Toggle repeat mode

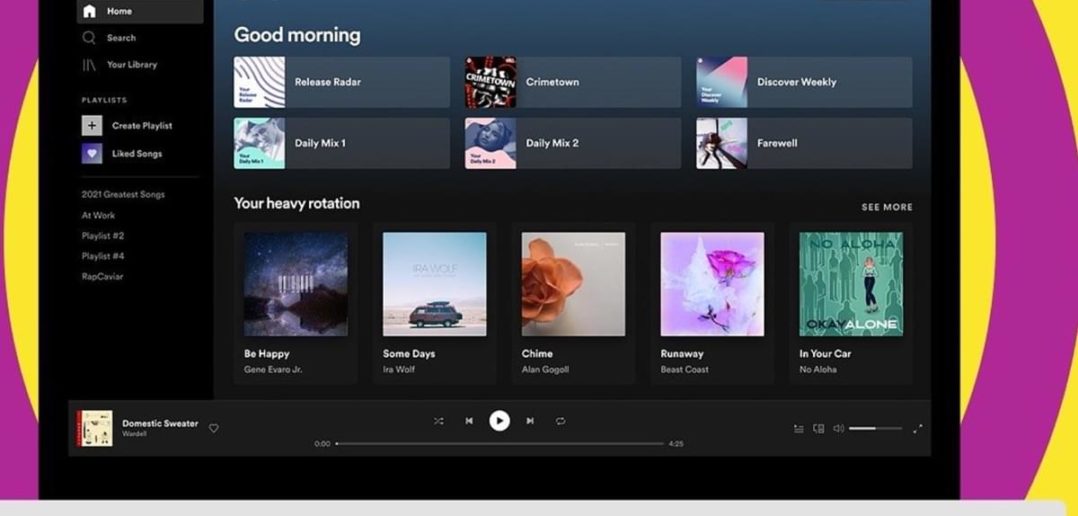pos(560,421)
